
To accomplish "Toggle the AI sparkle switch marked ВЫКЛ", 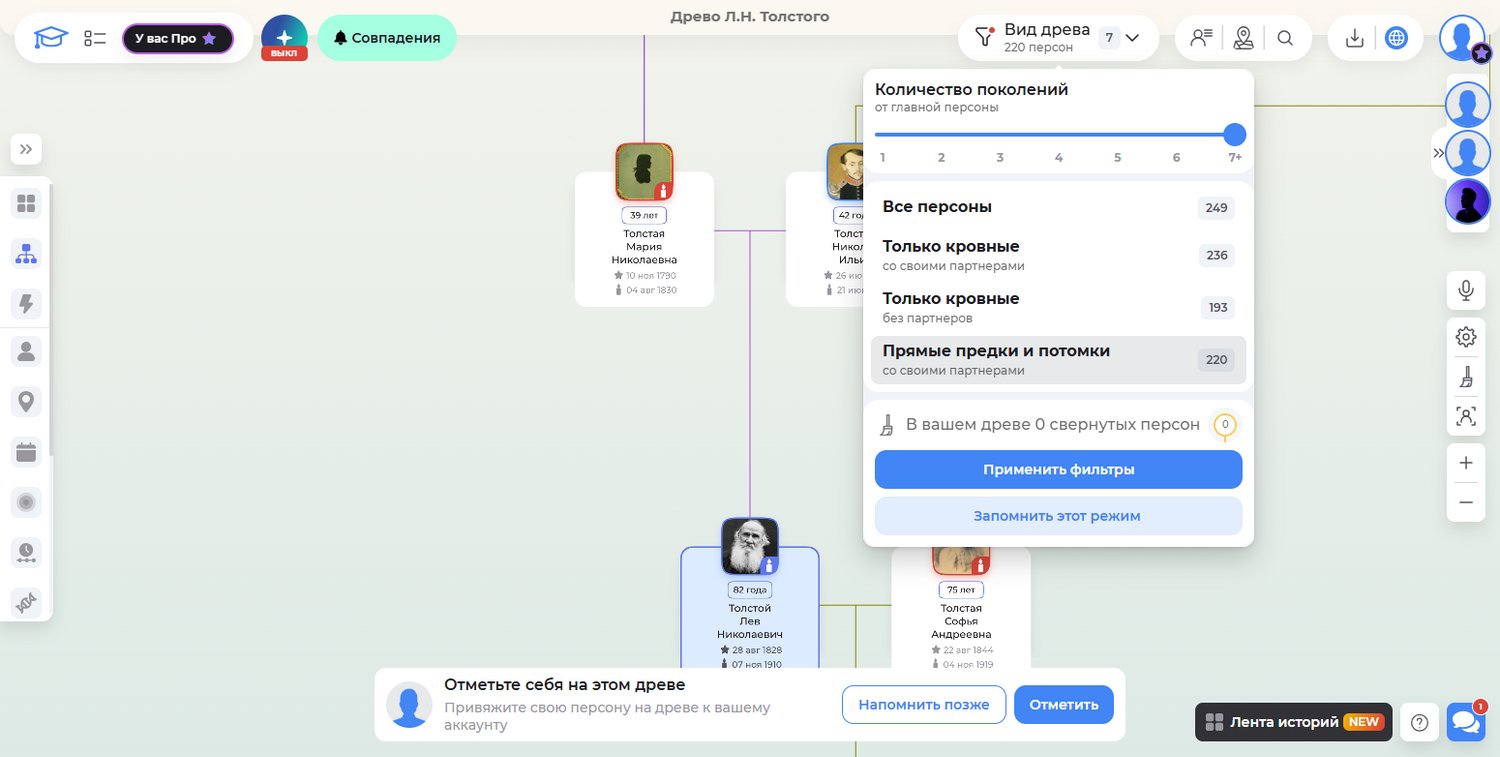I will (x=284, y=38).
